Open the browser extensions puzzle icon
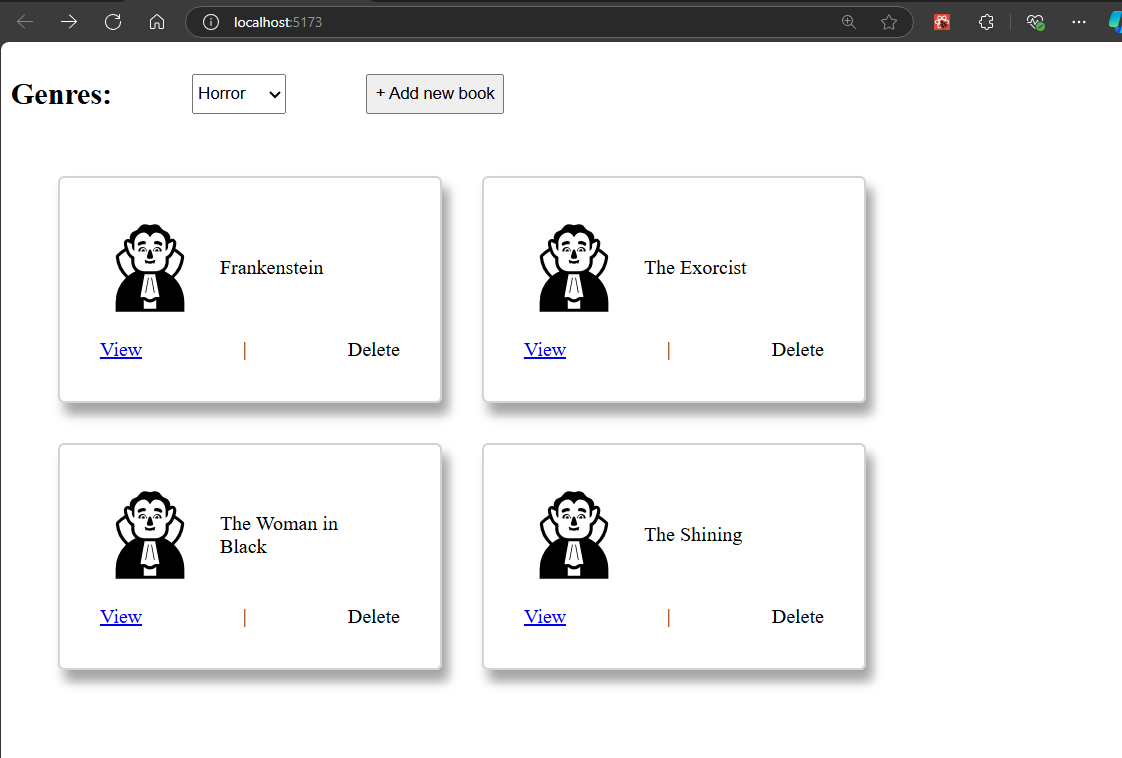Viewport: 1122px width, 758px height. [x=986, y=22]
